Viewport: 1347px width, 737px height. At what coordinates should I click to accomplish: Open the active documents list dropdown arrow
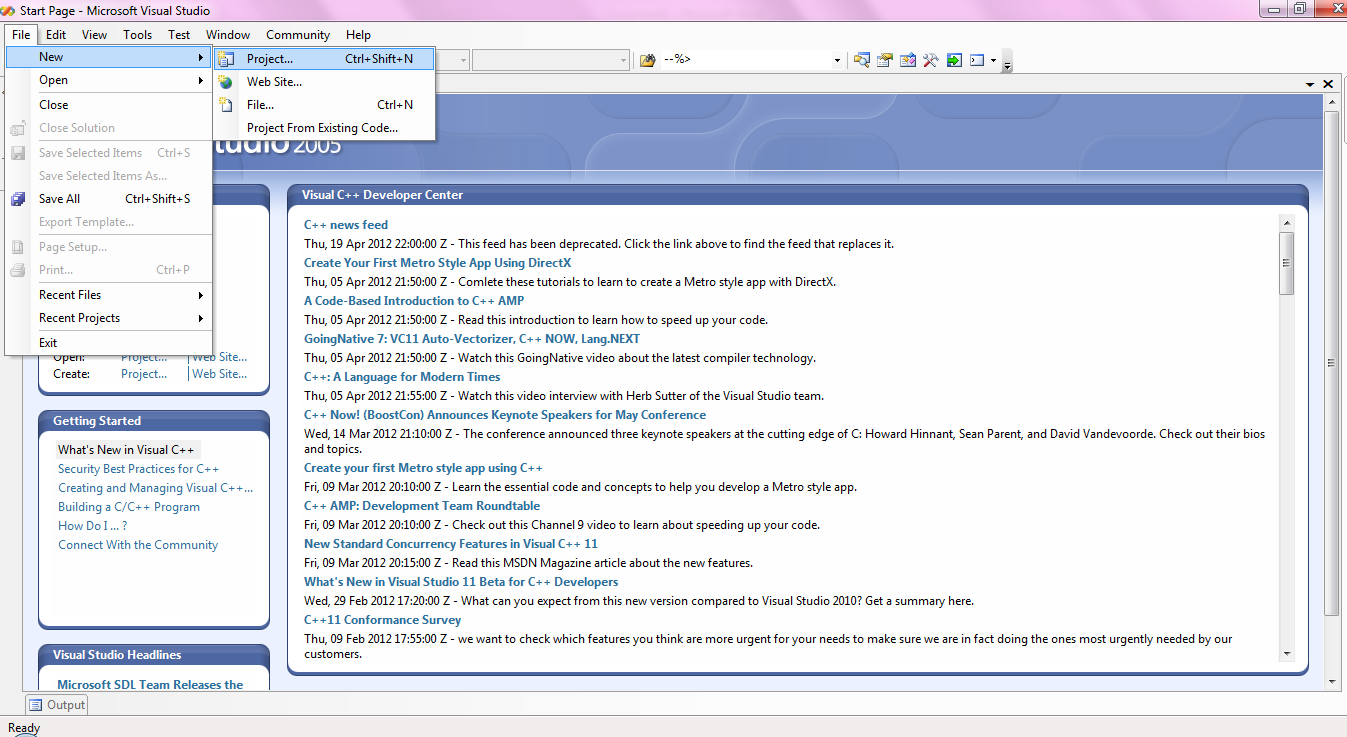[1311, 84]
